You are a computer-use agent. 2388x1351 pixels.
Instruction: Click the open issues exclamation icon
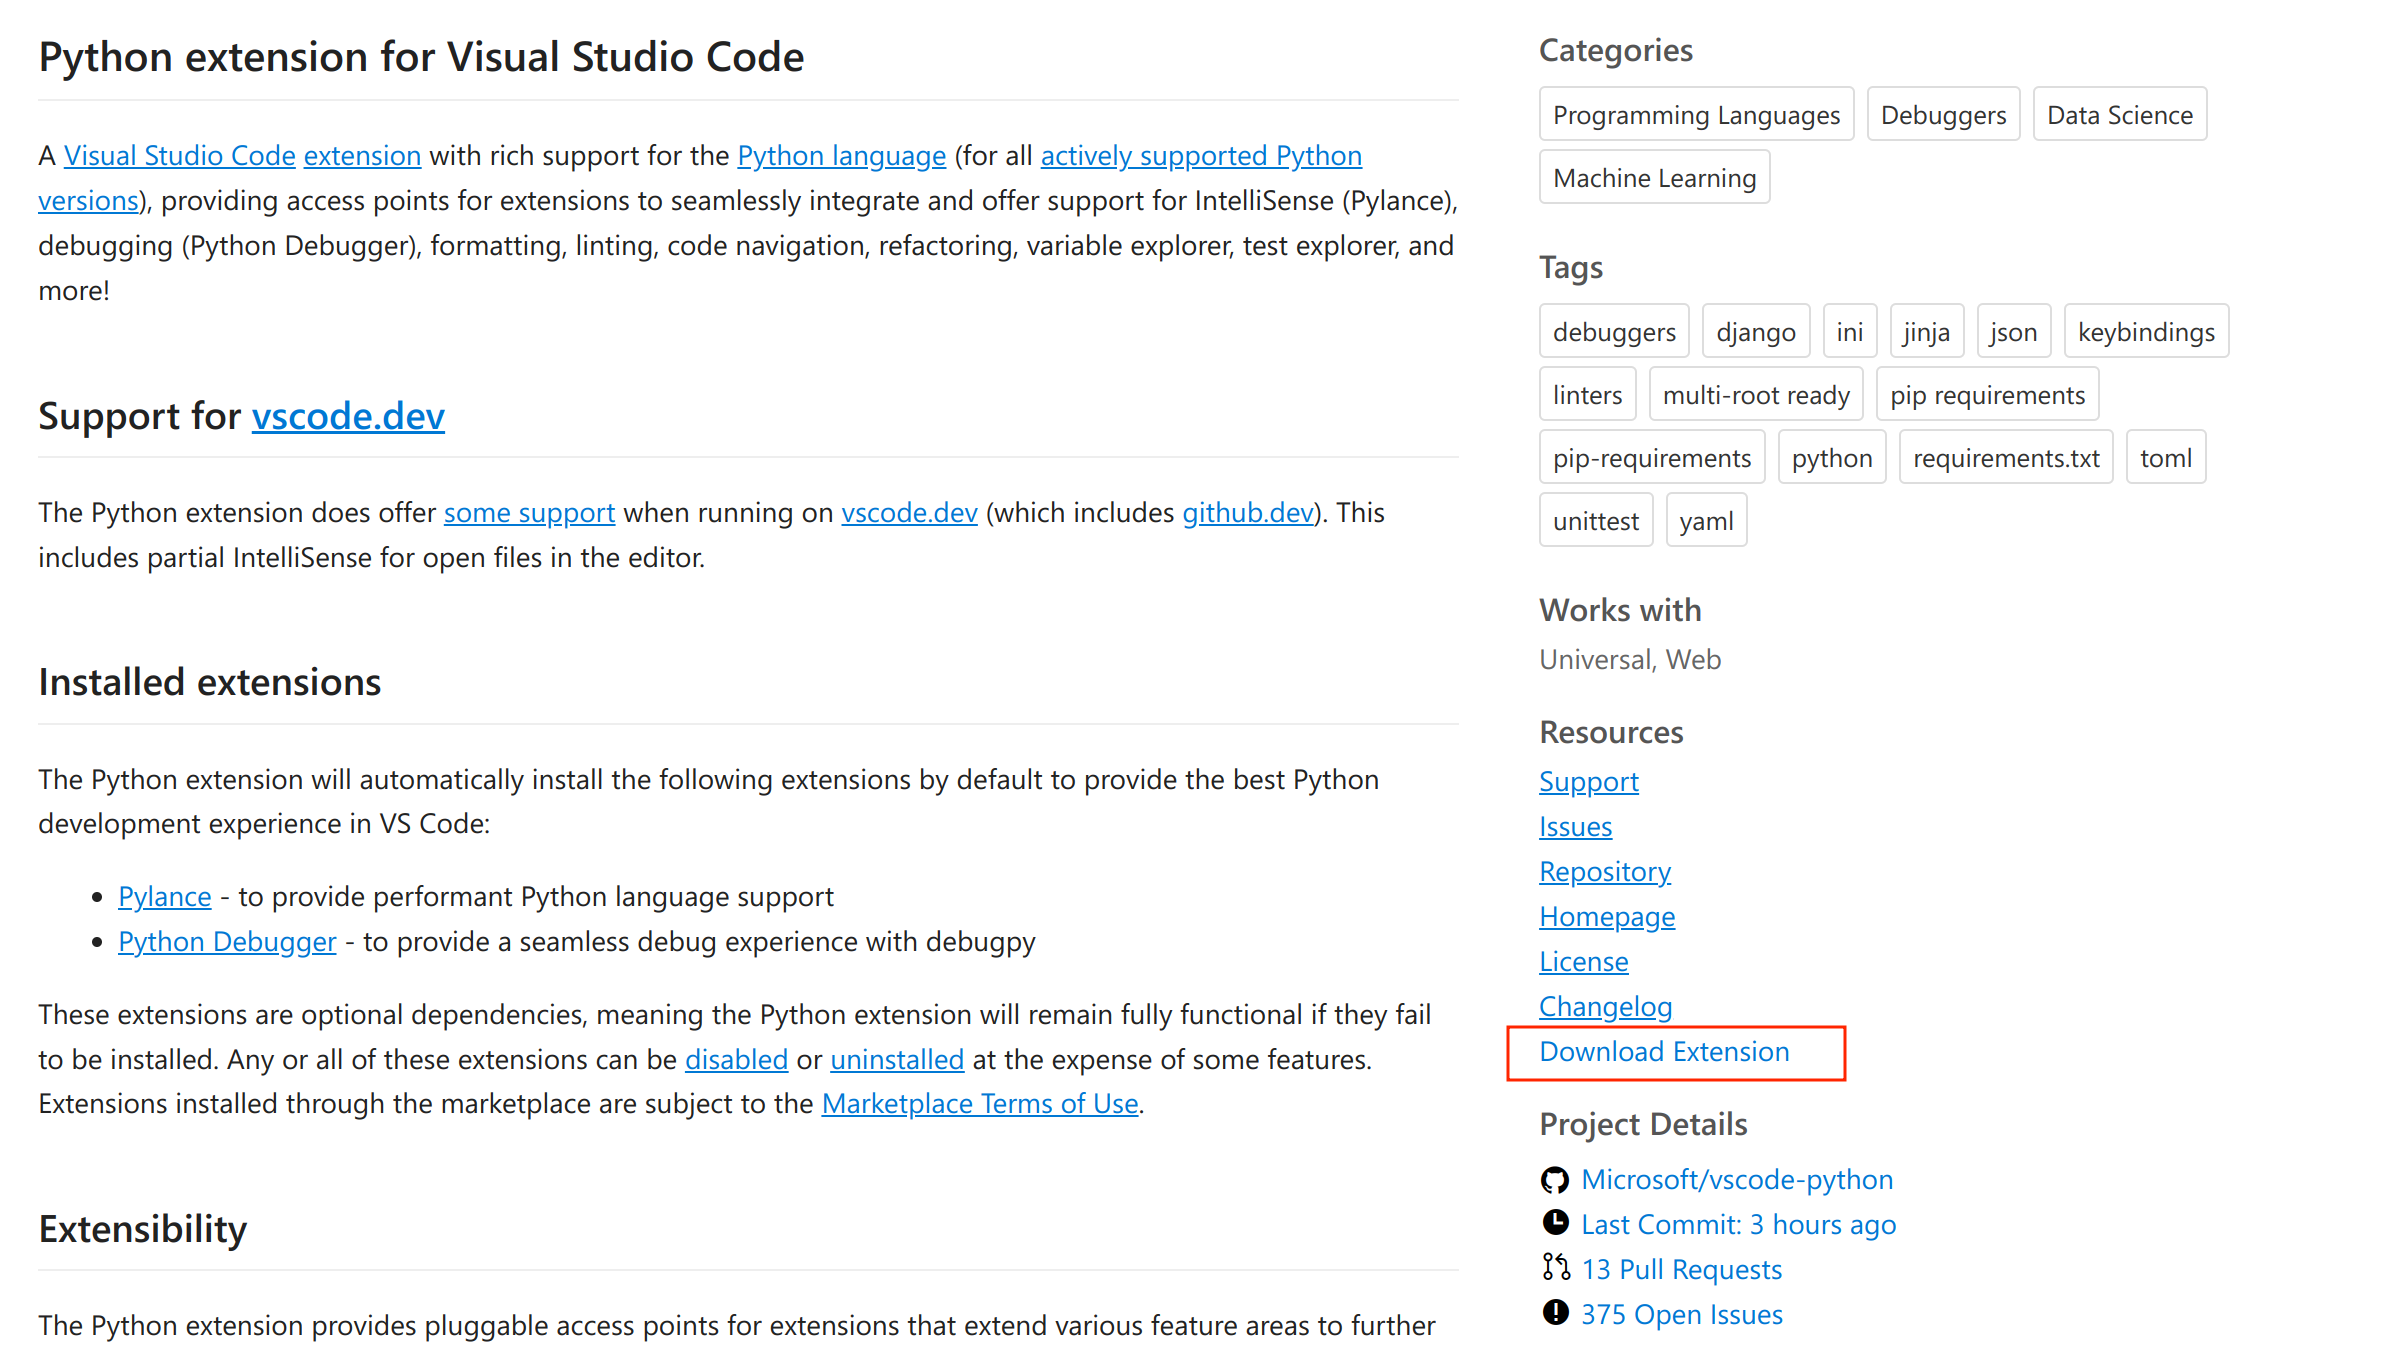click(x=1554, y=1313)
